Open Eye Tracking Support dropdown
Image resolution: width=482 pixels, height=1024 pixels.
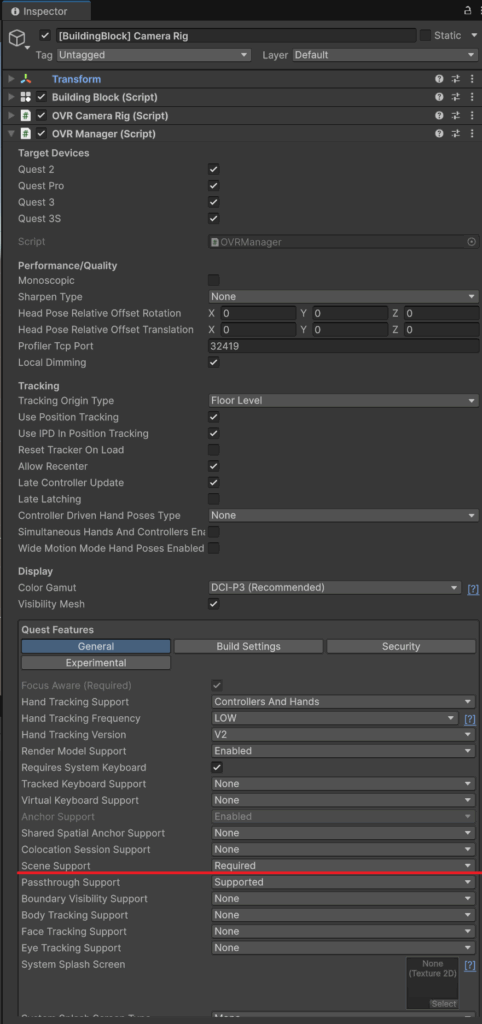pos(344,948)
